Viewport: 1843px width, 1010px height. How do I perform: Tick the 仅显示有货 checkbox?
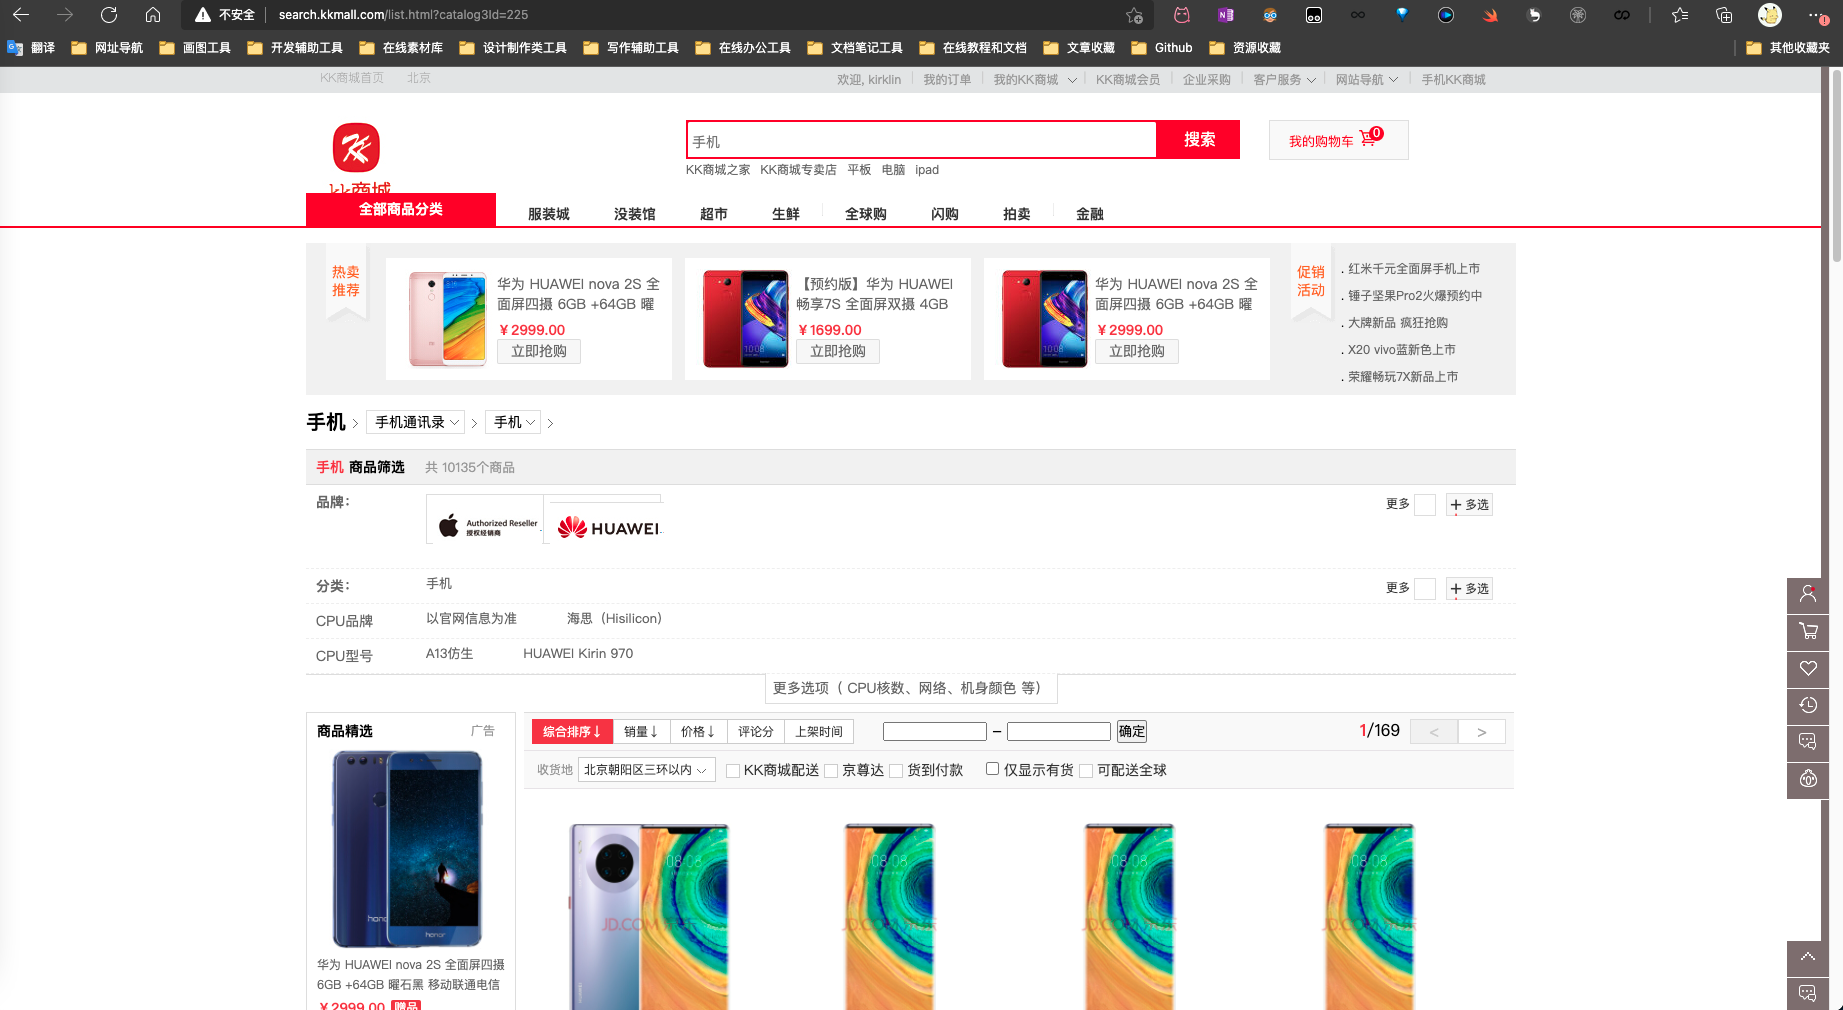coord(992,769)
